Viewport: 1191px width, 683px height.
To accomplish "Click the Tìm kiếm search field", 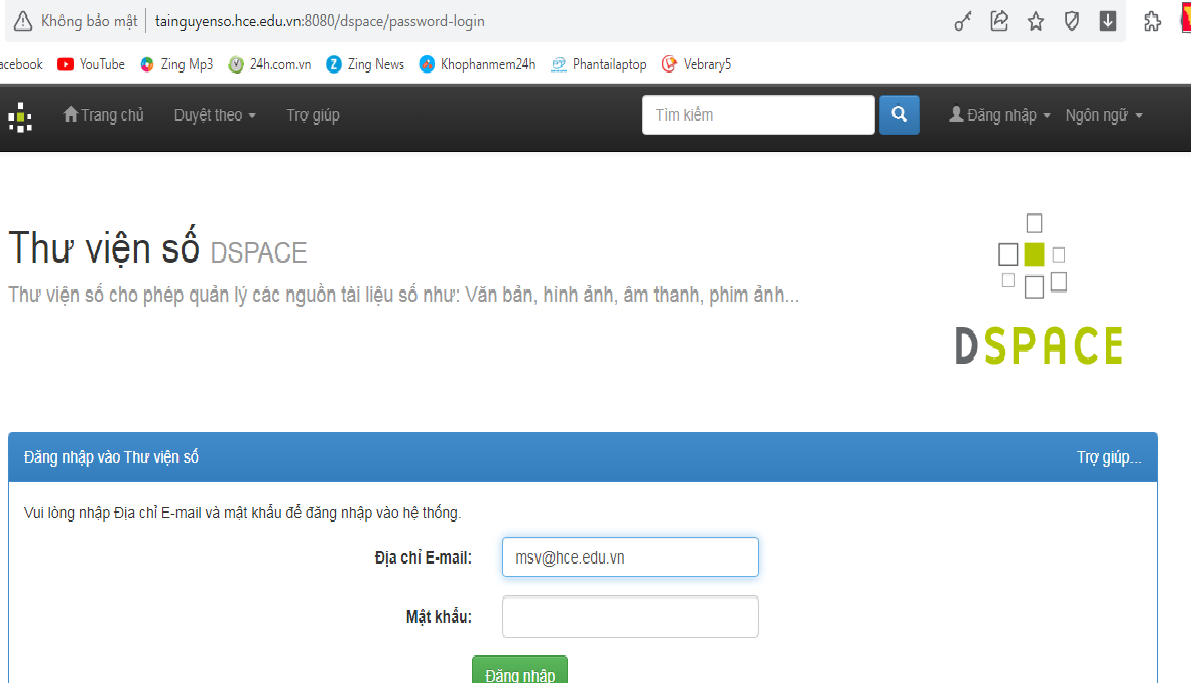I will click(x=758, y=115).
